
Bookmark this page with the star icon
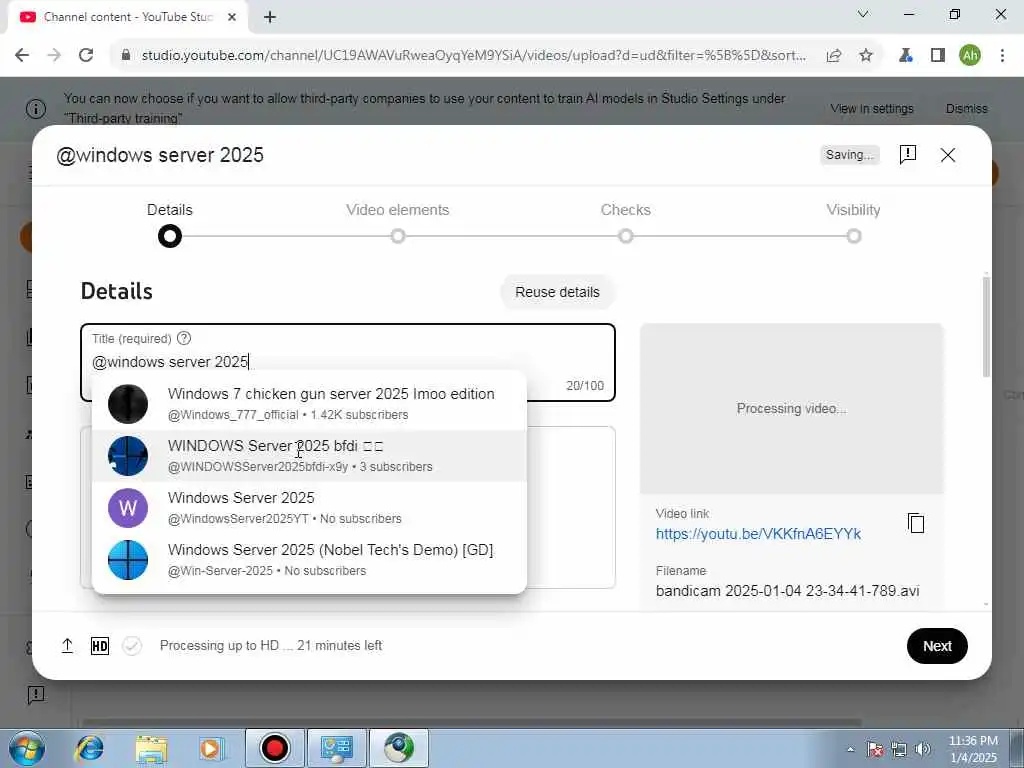(x=866, y=56)
